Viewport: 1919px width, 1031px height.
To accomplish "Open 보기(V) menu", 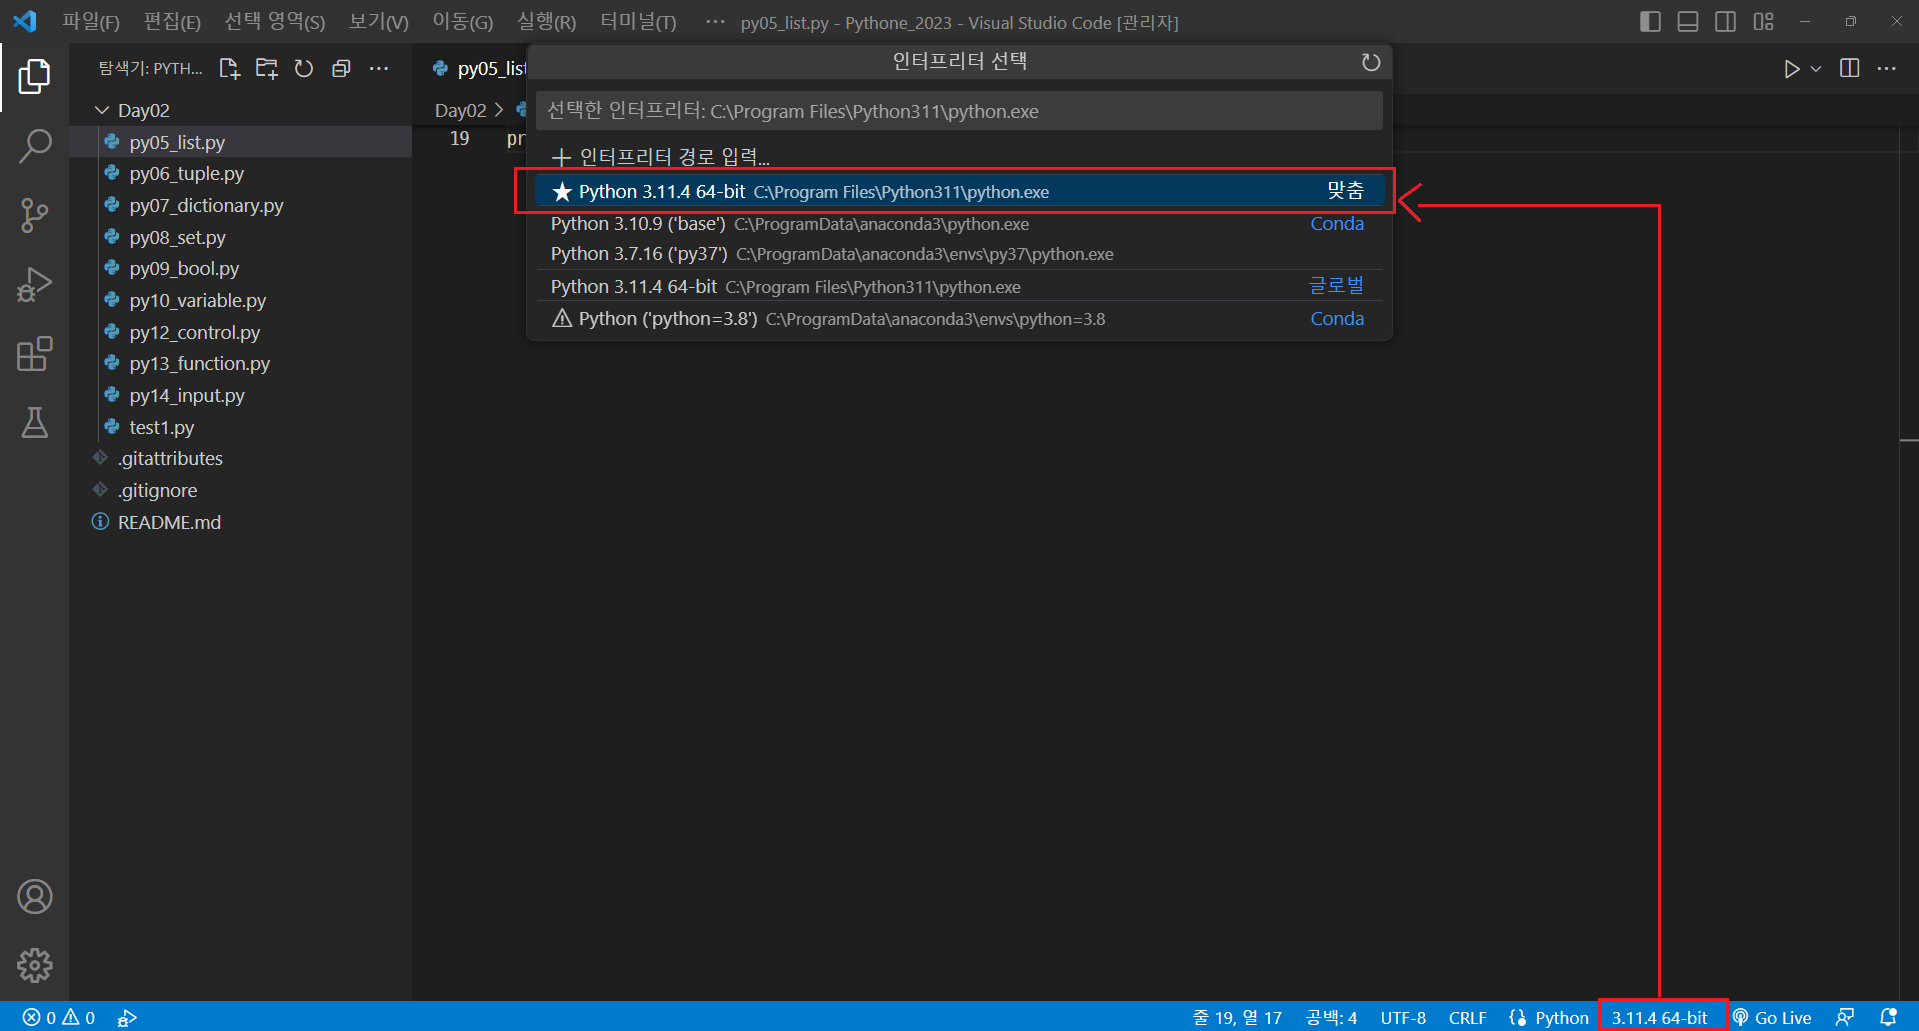I will (378, 22).
